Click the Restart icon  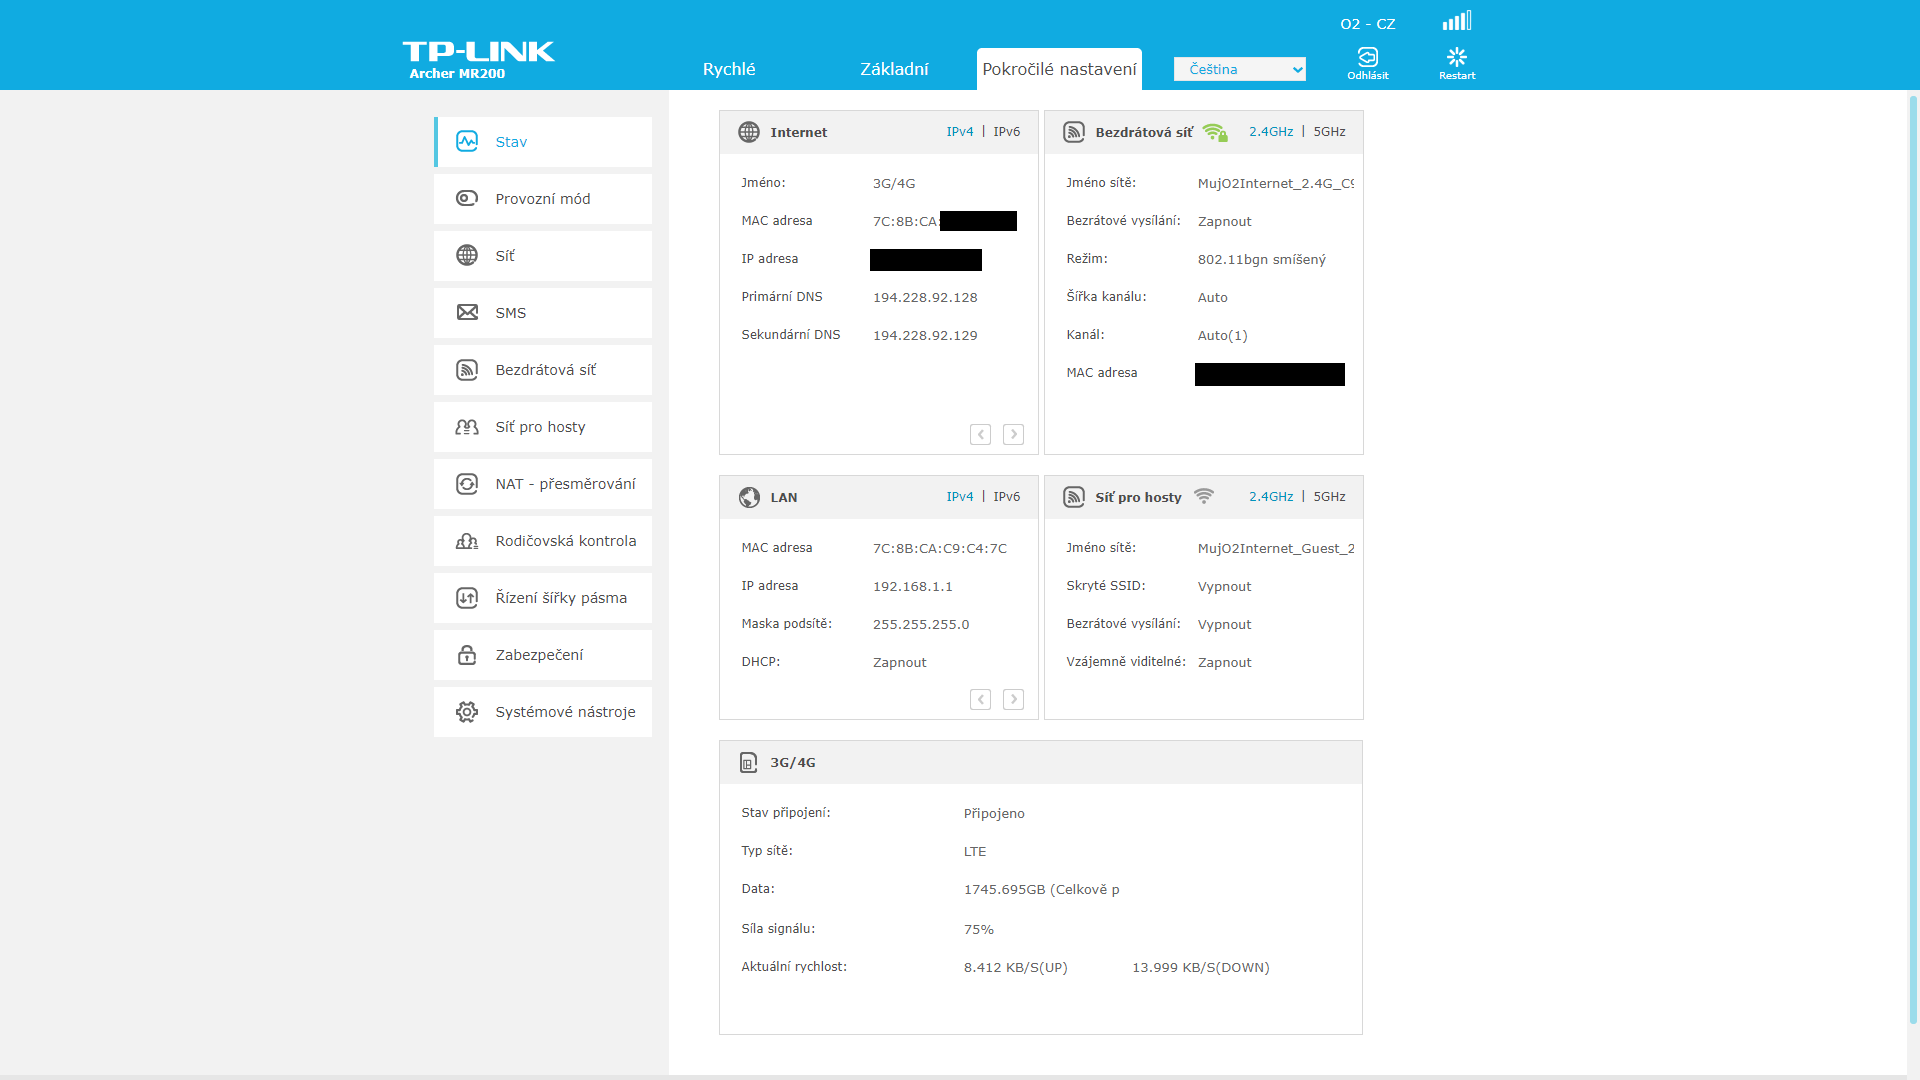click(1456, 57)
